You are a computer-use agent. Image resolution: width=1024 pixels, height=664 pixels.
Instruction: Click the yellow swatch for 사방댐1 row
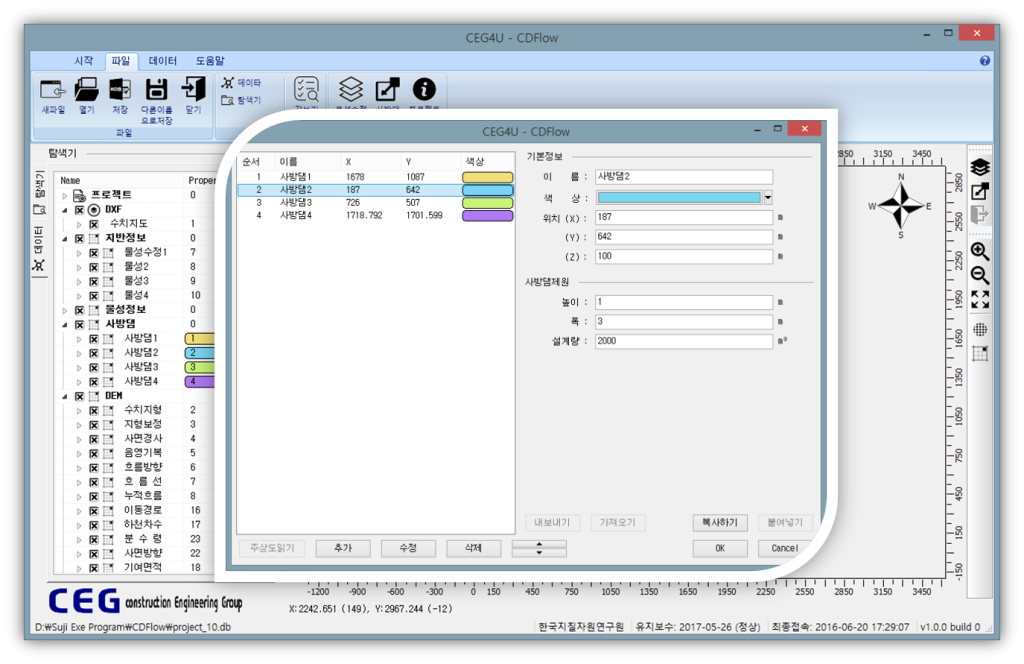click(487, 177)
